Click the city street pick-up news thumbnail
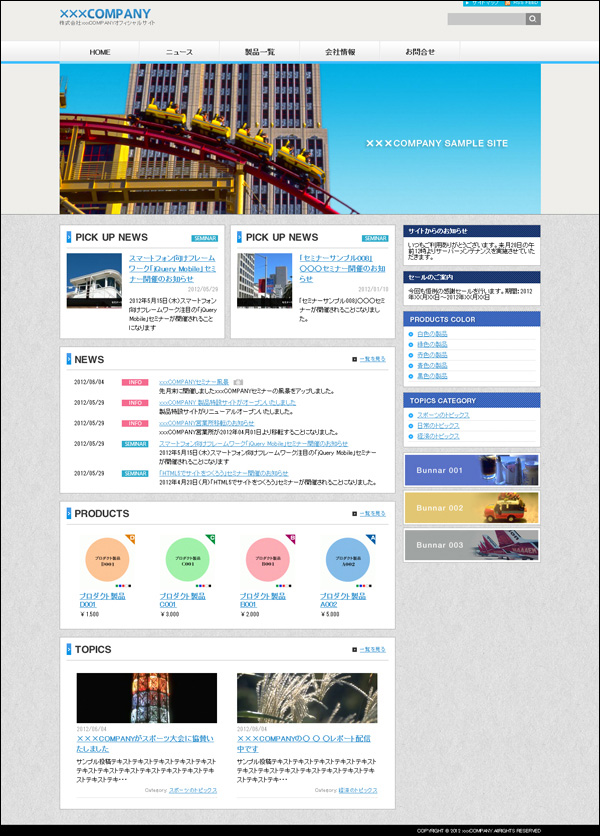The width and height of the screenshot is (600, 836). [x=265, y=280]
